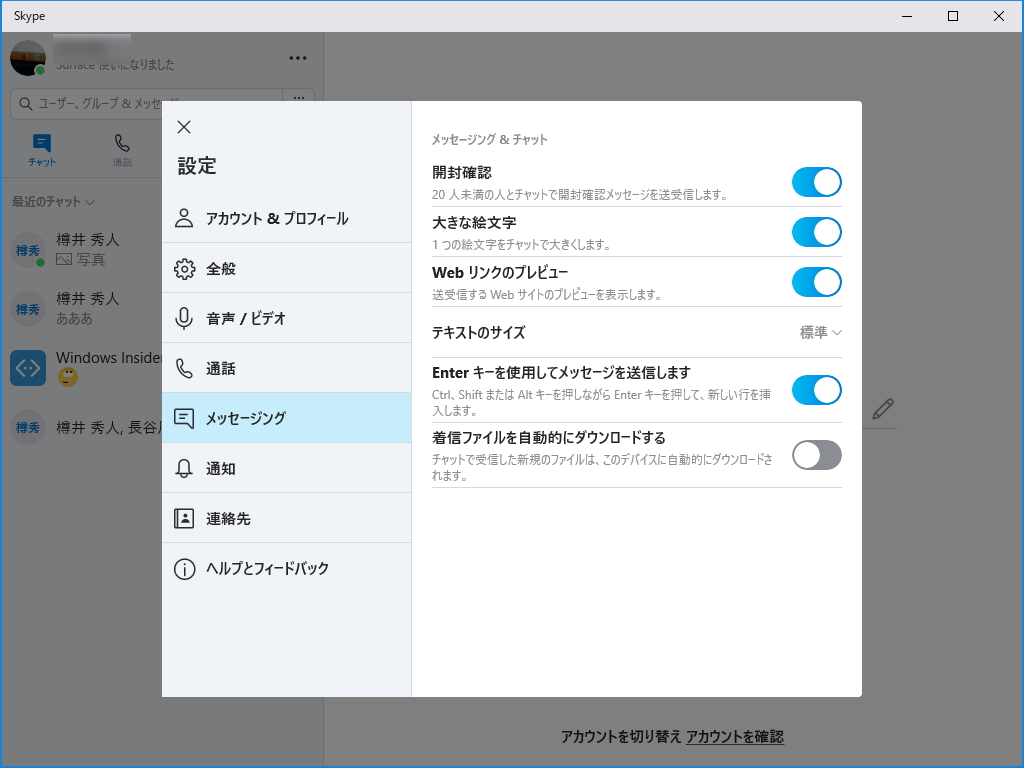The image size is (1024, 768).
Task: Click the ヘルプとフィードバック info icon
Action: pyautogui.click(x=185, y=569)
